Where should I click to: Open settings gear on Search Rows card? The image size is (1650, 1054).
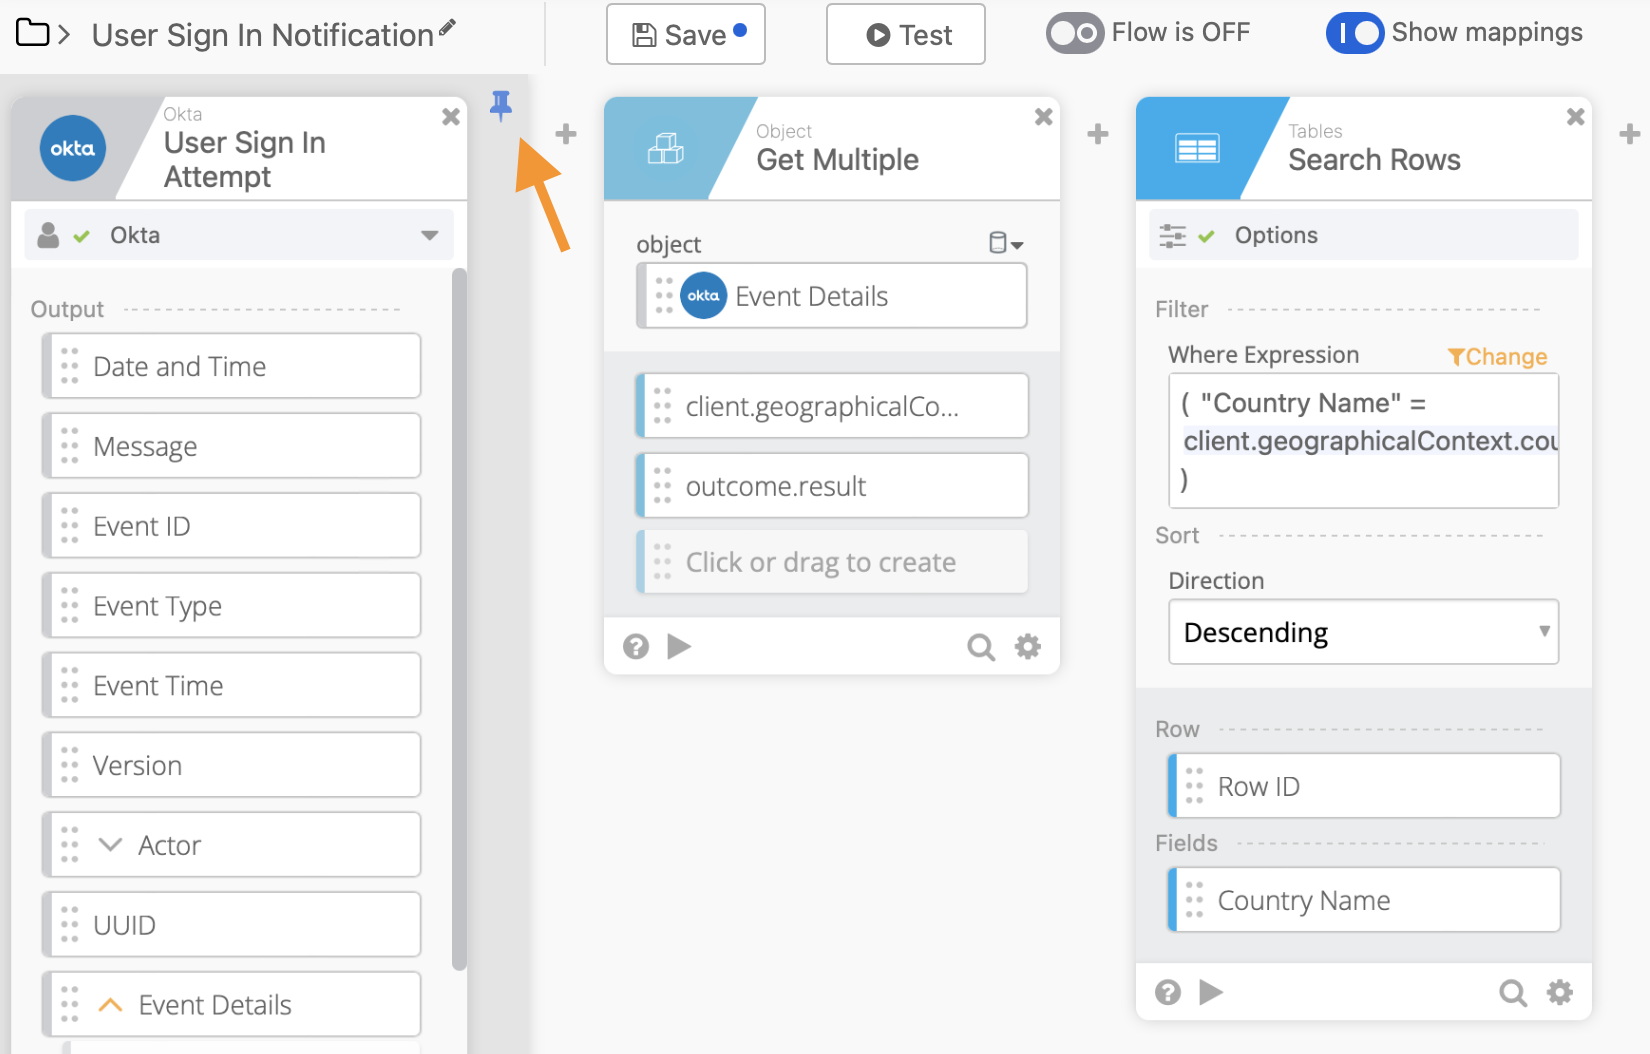click(1559, 992)
